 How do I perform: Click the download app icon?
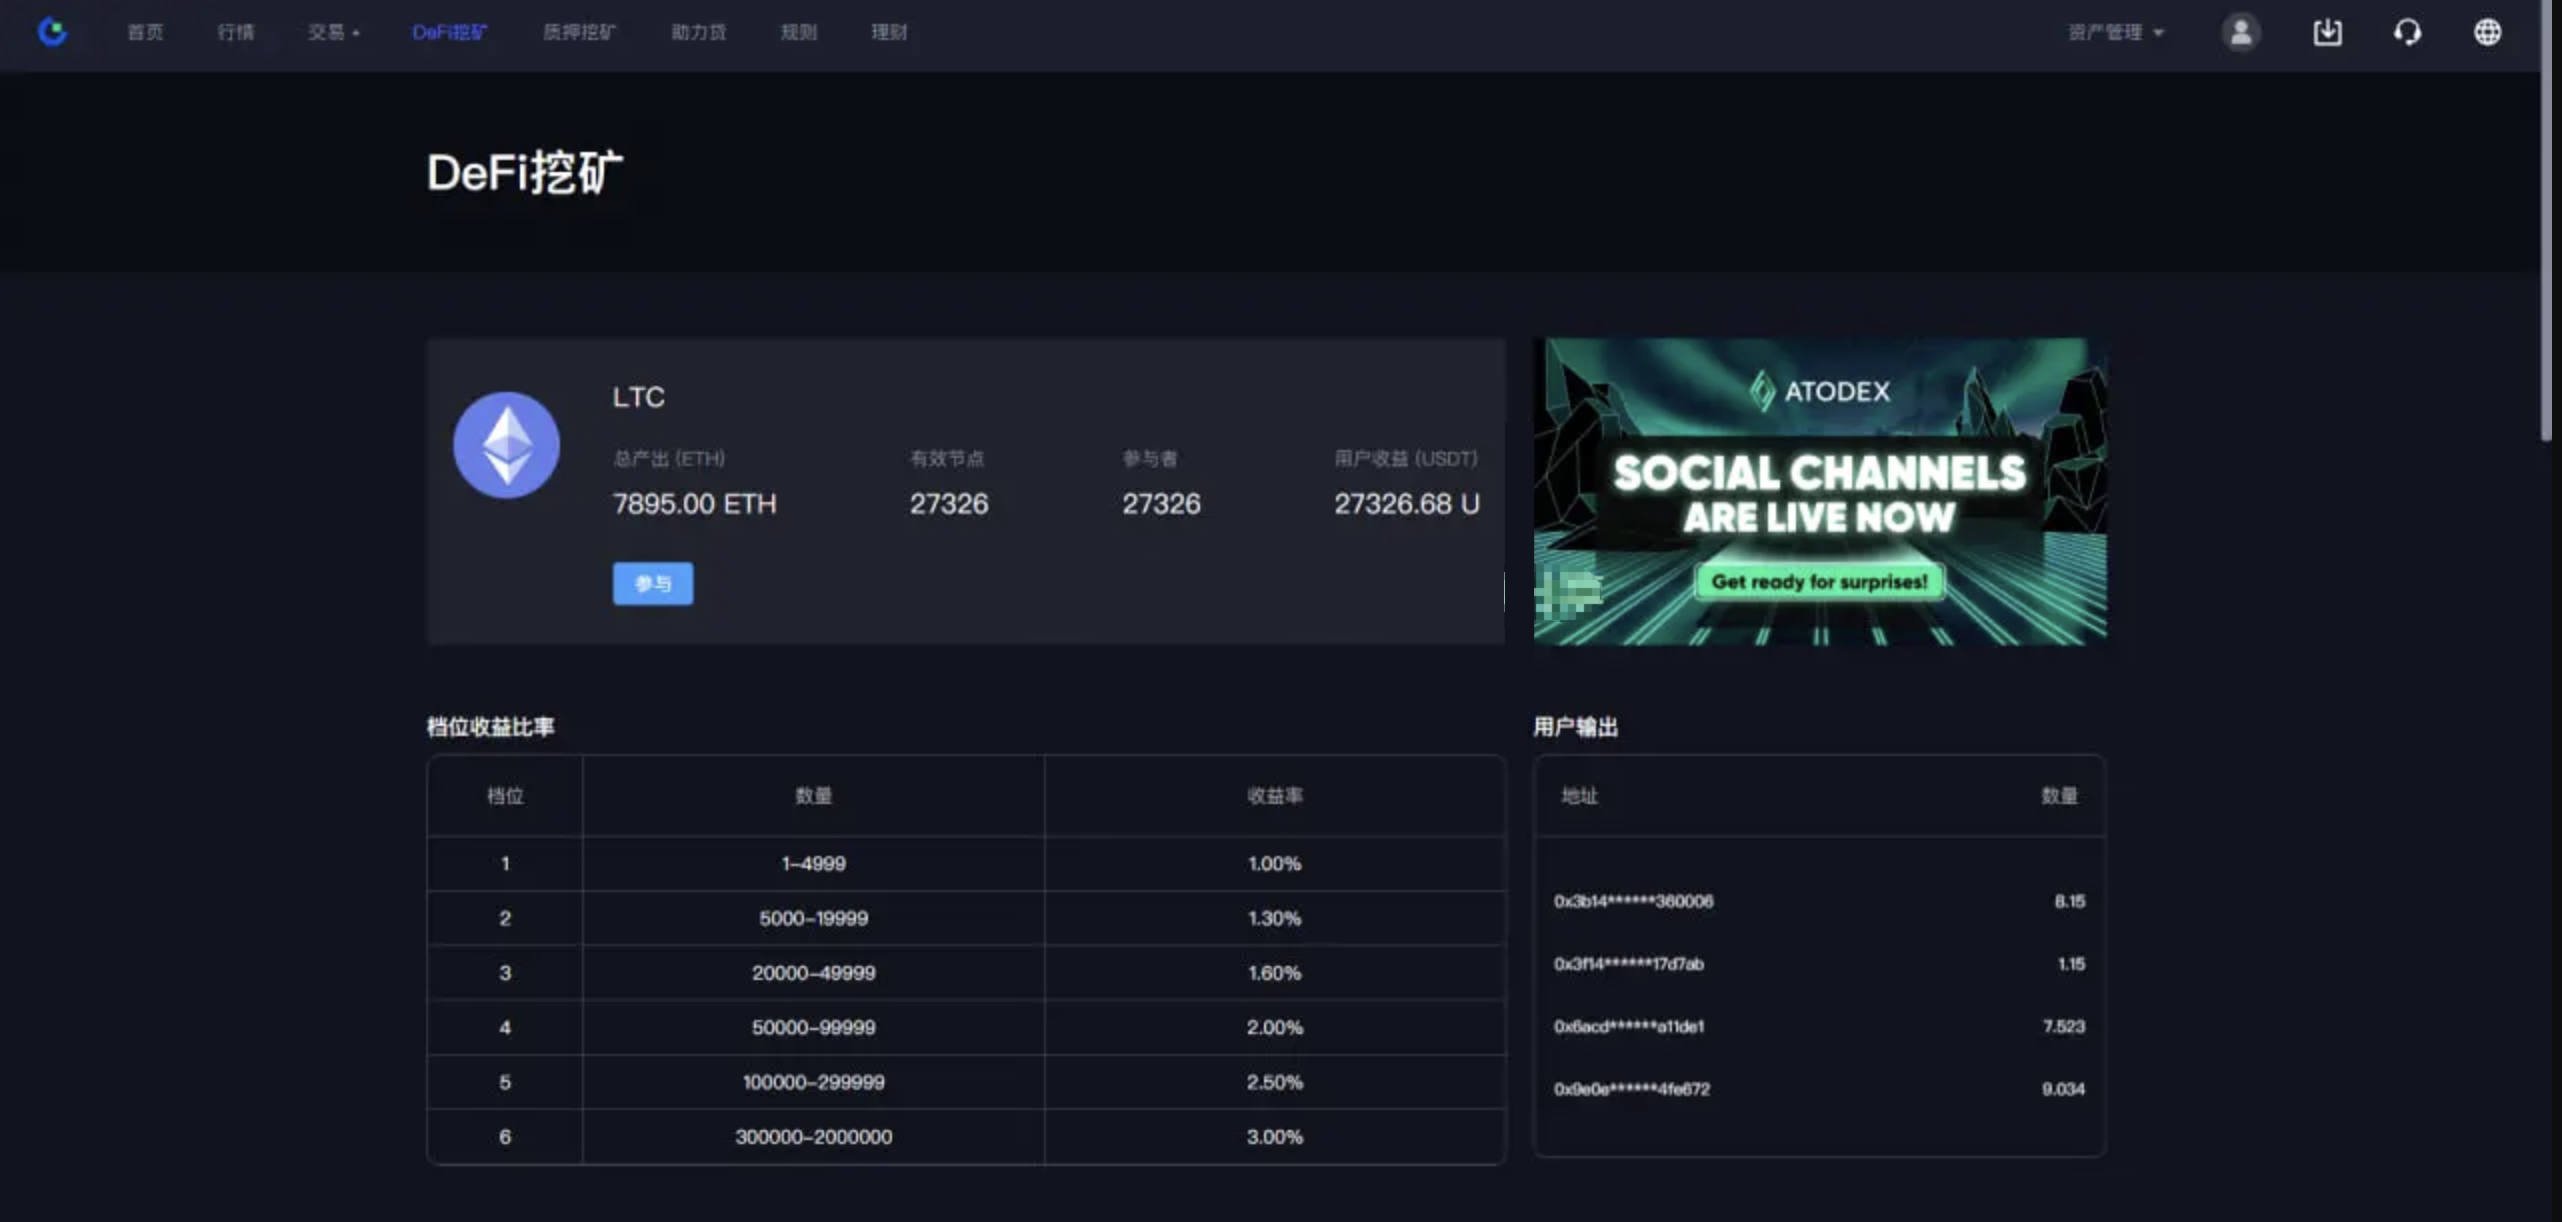[2327, 32]
